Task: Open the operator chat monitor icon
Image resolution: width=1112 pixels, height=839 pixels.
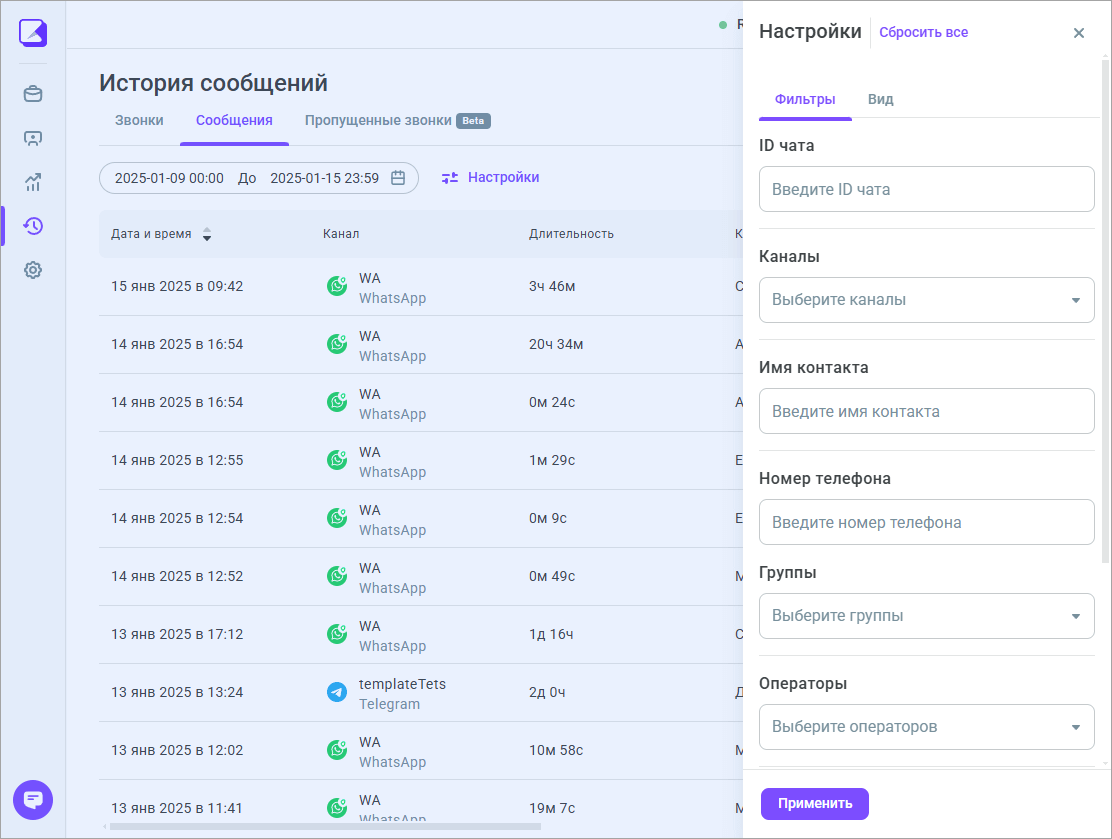Action: point(33,138)
